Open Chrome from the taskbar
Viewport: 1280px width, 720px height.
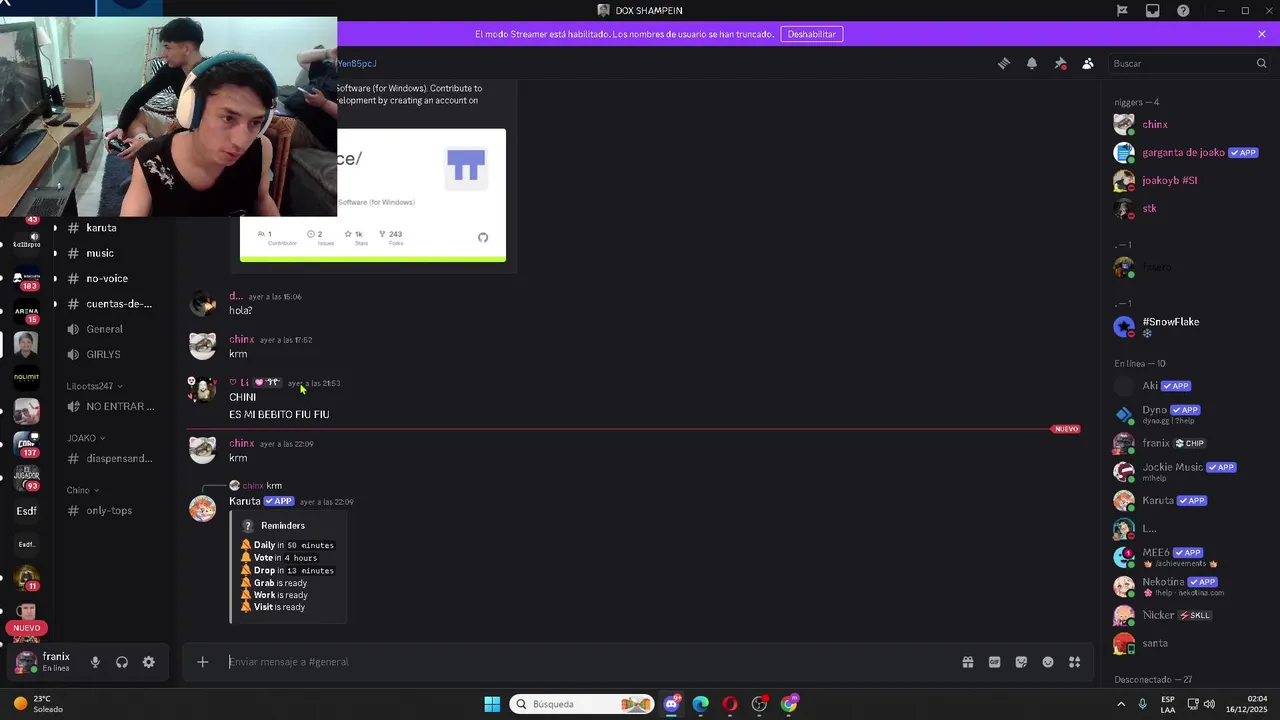(x=789, y=704)
